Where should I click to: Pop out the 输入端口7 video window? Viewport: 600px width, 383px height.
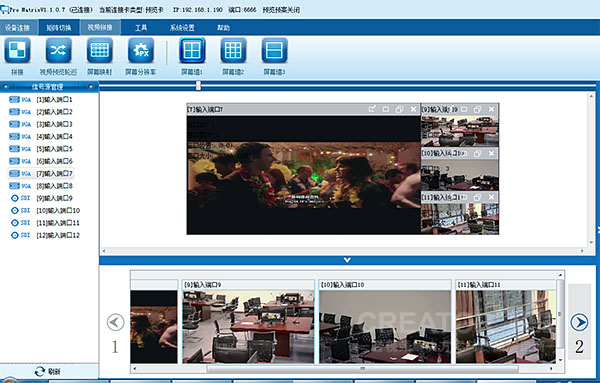click(x=372, y=109)
